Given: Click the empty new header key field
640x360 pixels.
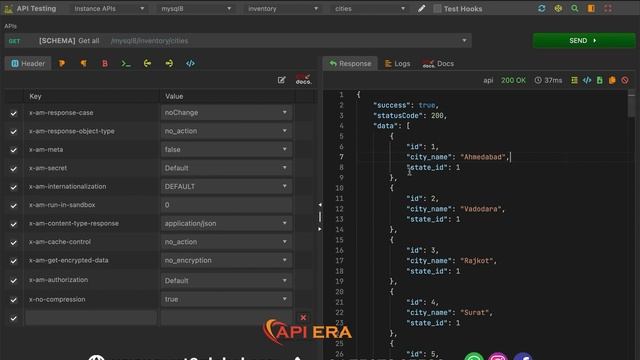Looking at the screenshot, I should pos(91,318).
